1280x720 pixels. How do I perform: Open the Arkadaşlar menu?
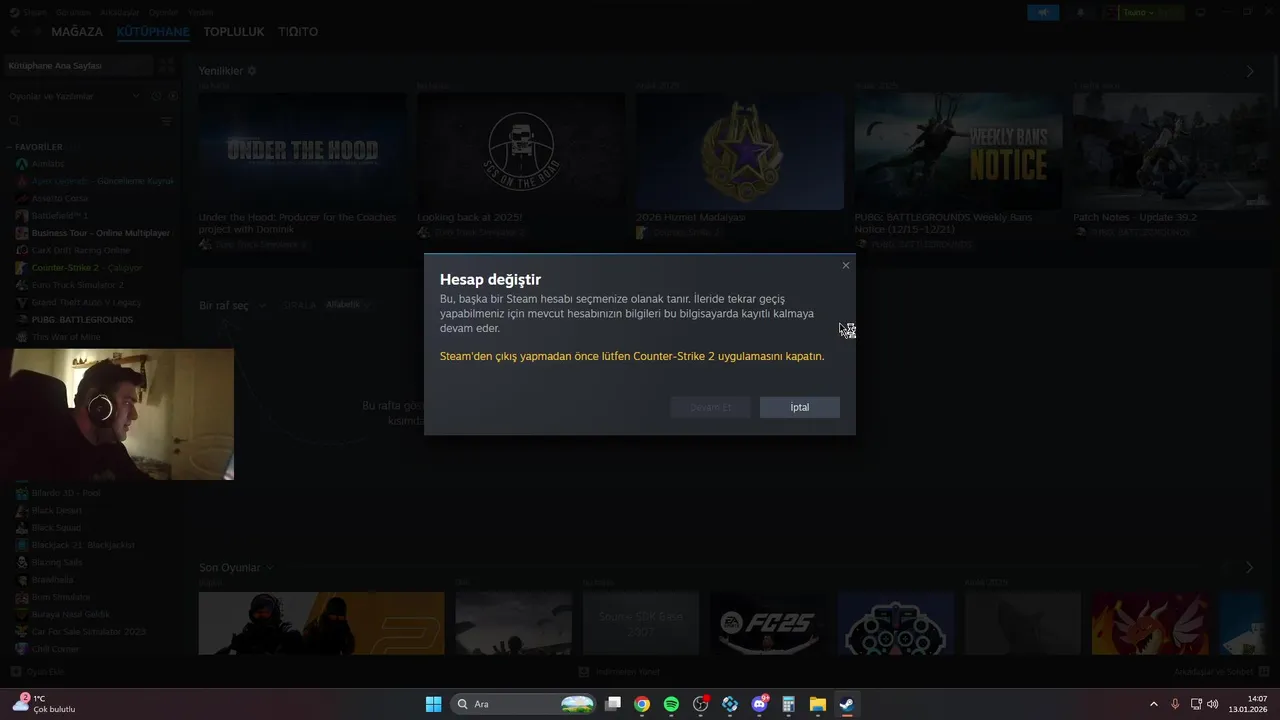click(120, 12)
